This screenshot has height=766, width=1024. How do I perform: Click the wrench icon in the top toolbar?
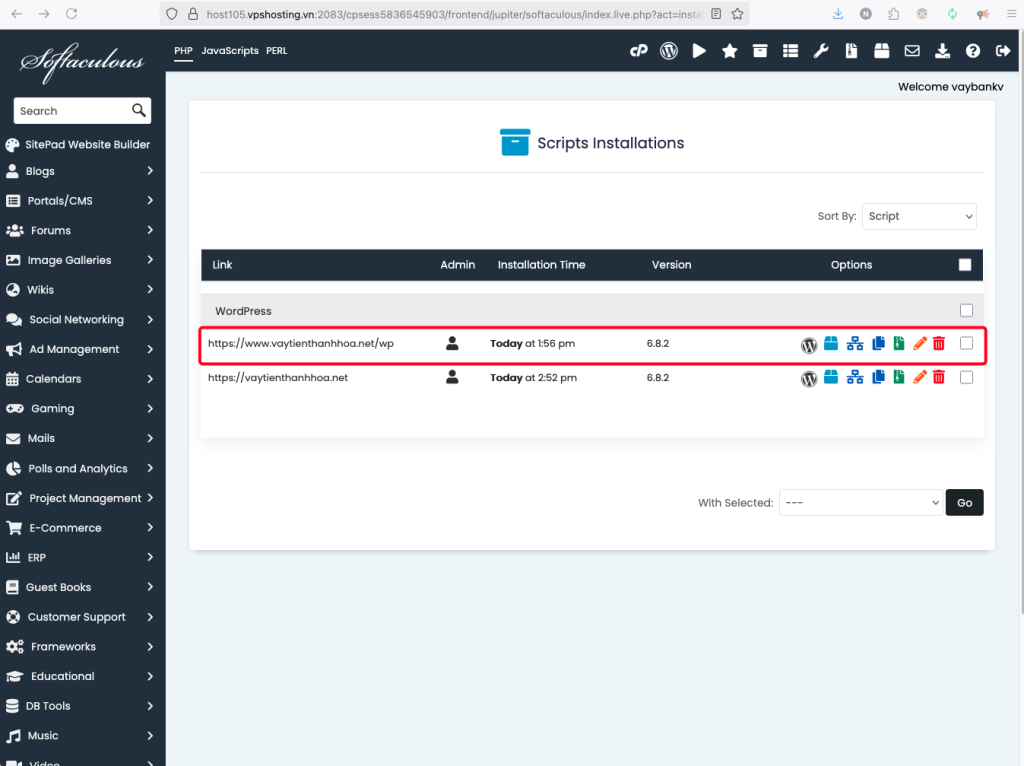click(820, 51)
